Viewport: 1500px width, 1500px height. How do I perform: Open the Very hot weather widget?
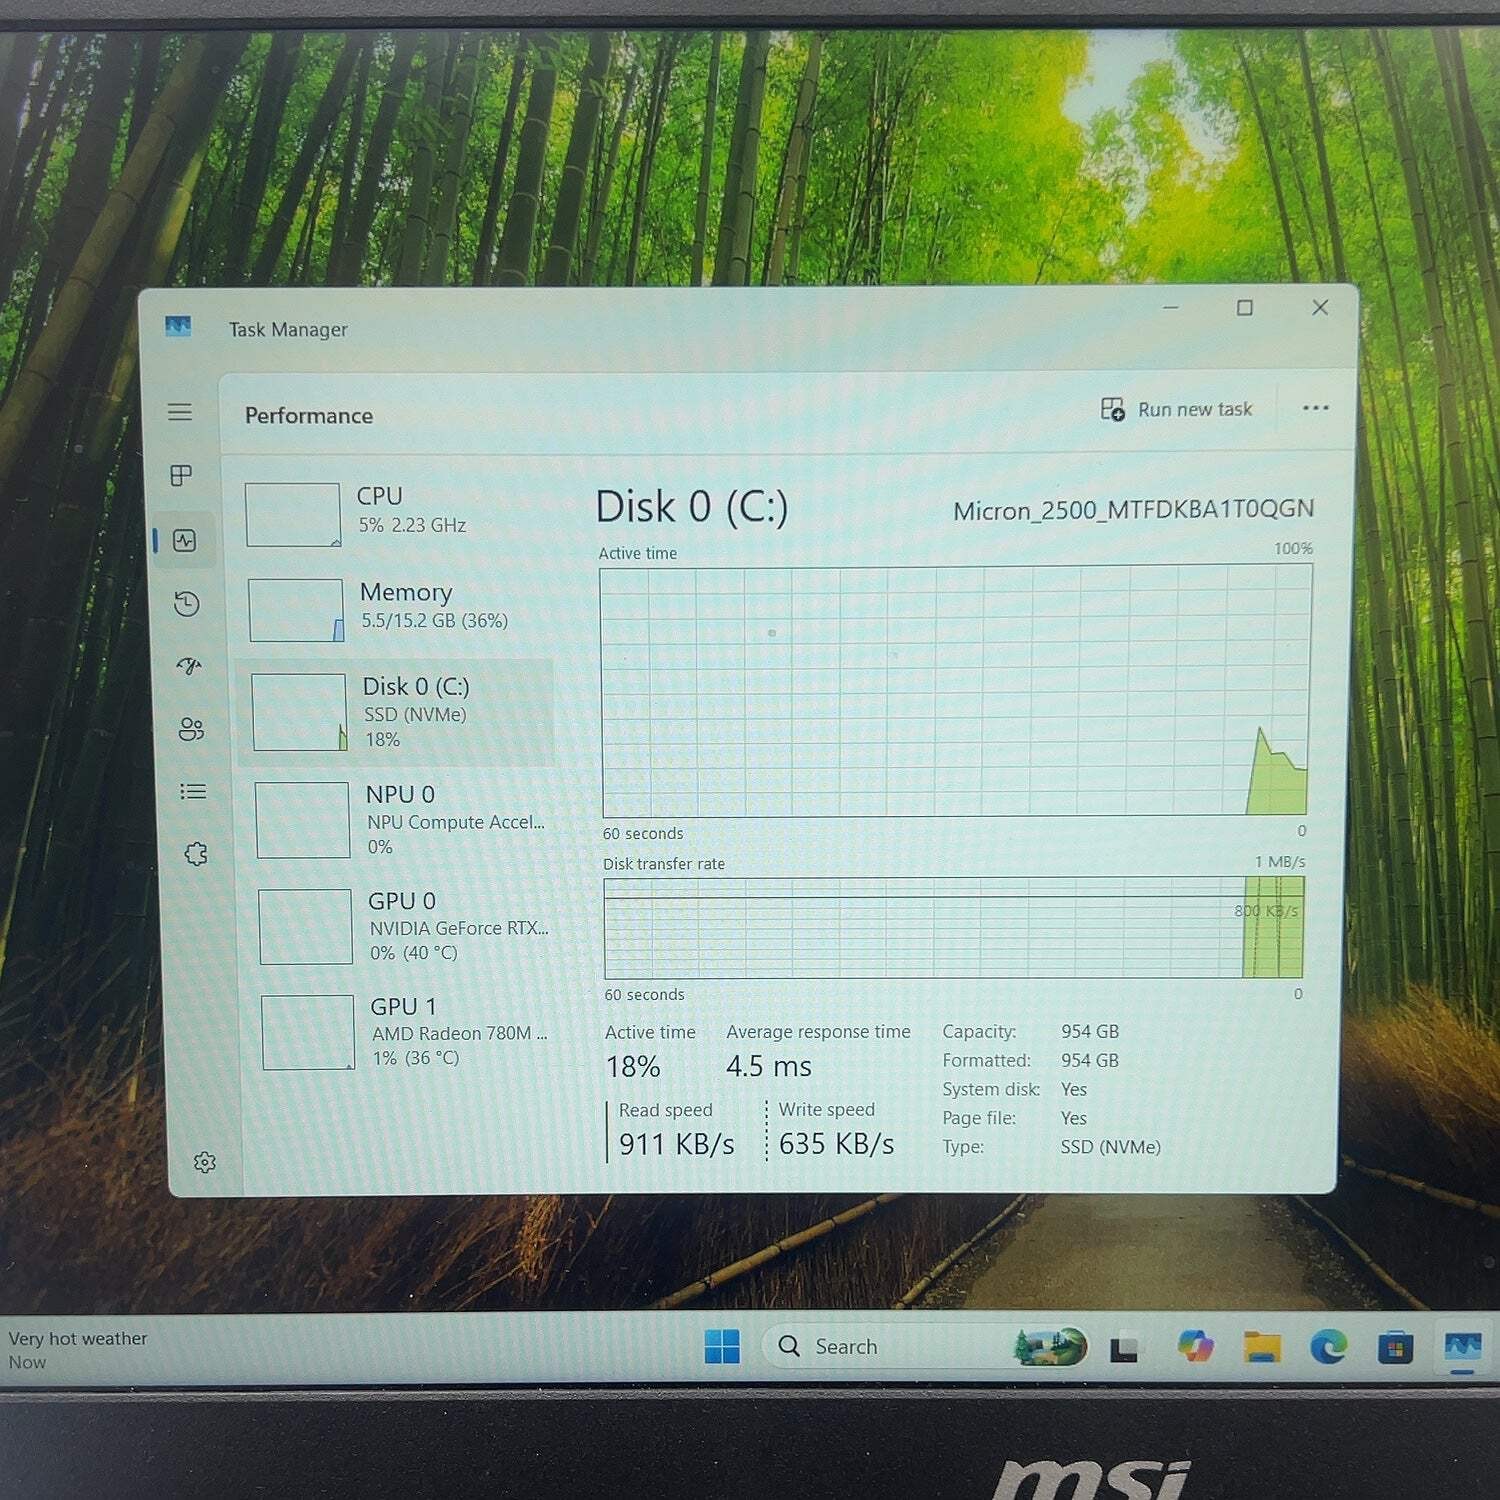tap(78, 1349)
